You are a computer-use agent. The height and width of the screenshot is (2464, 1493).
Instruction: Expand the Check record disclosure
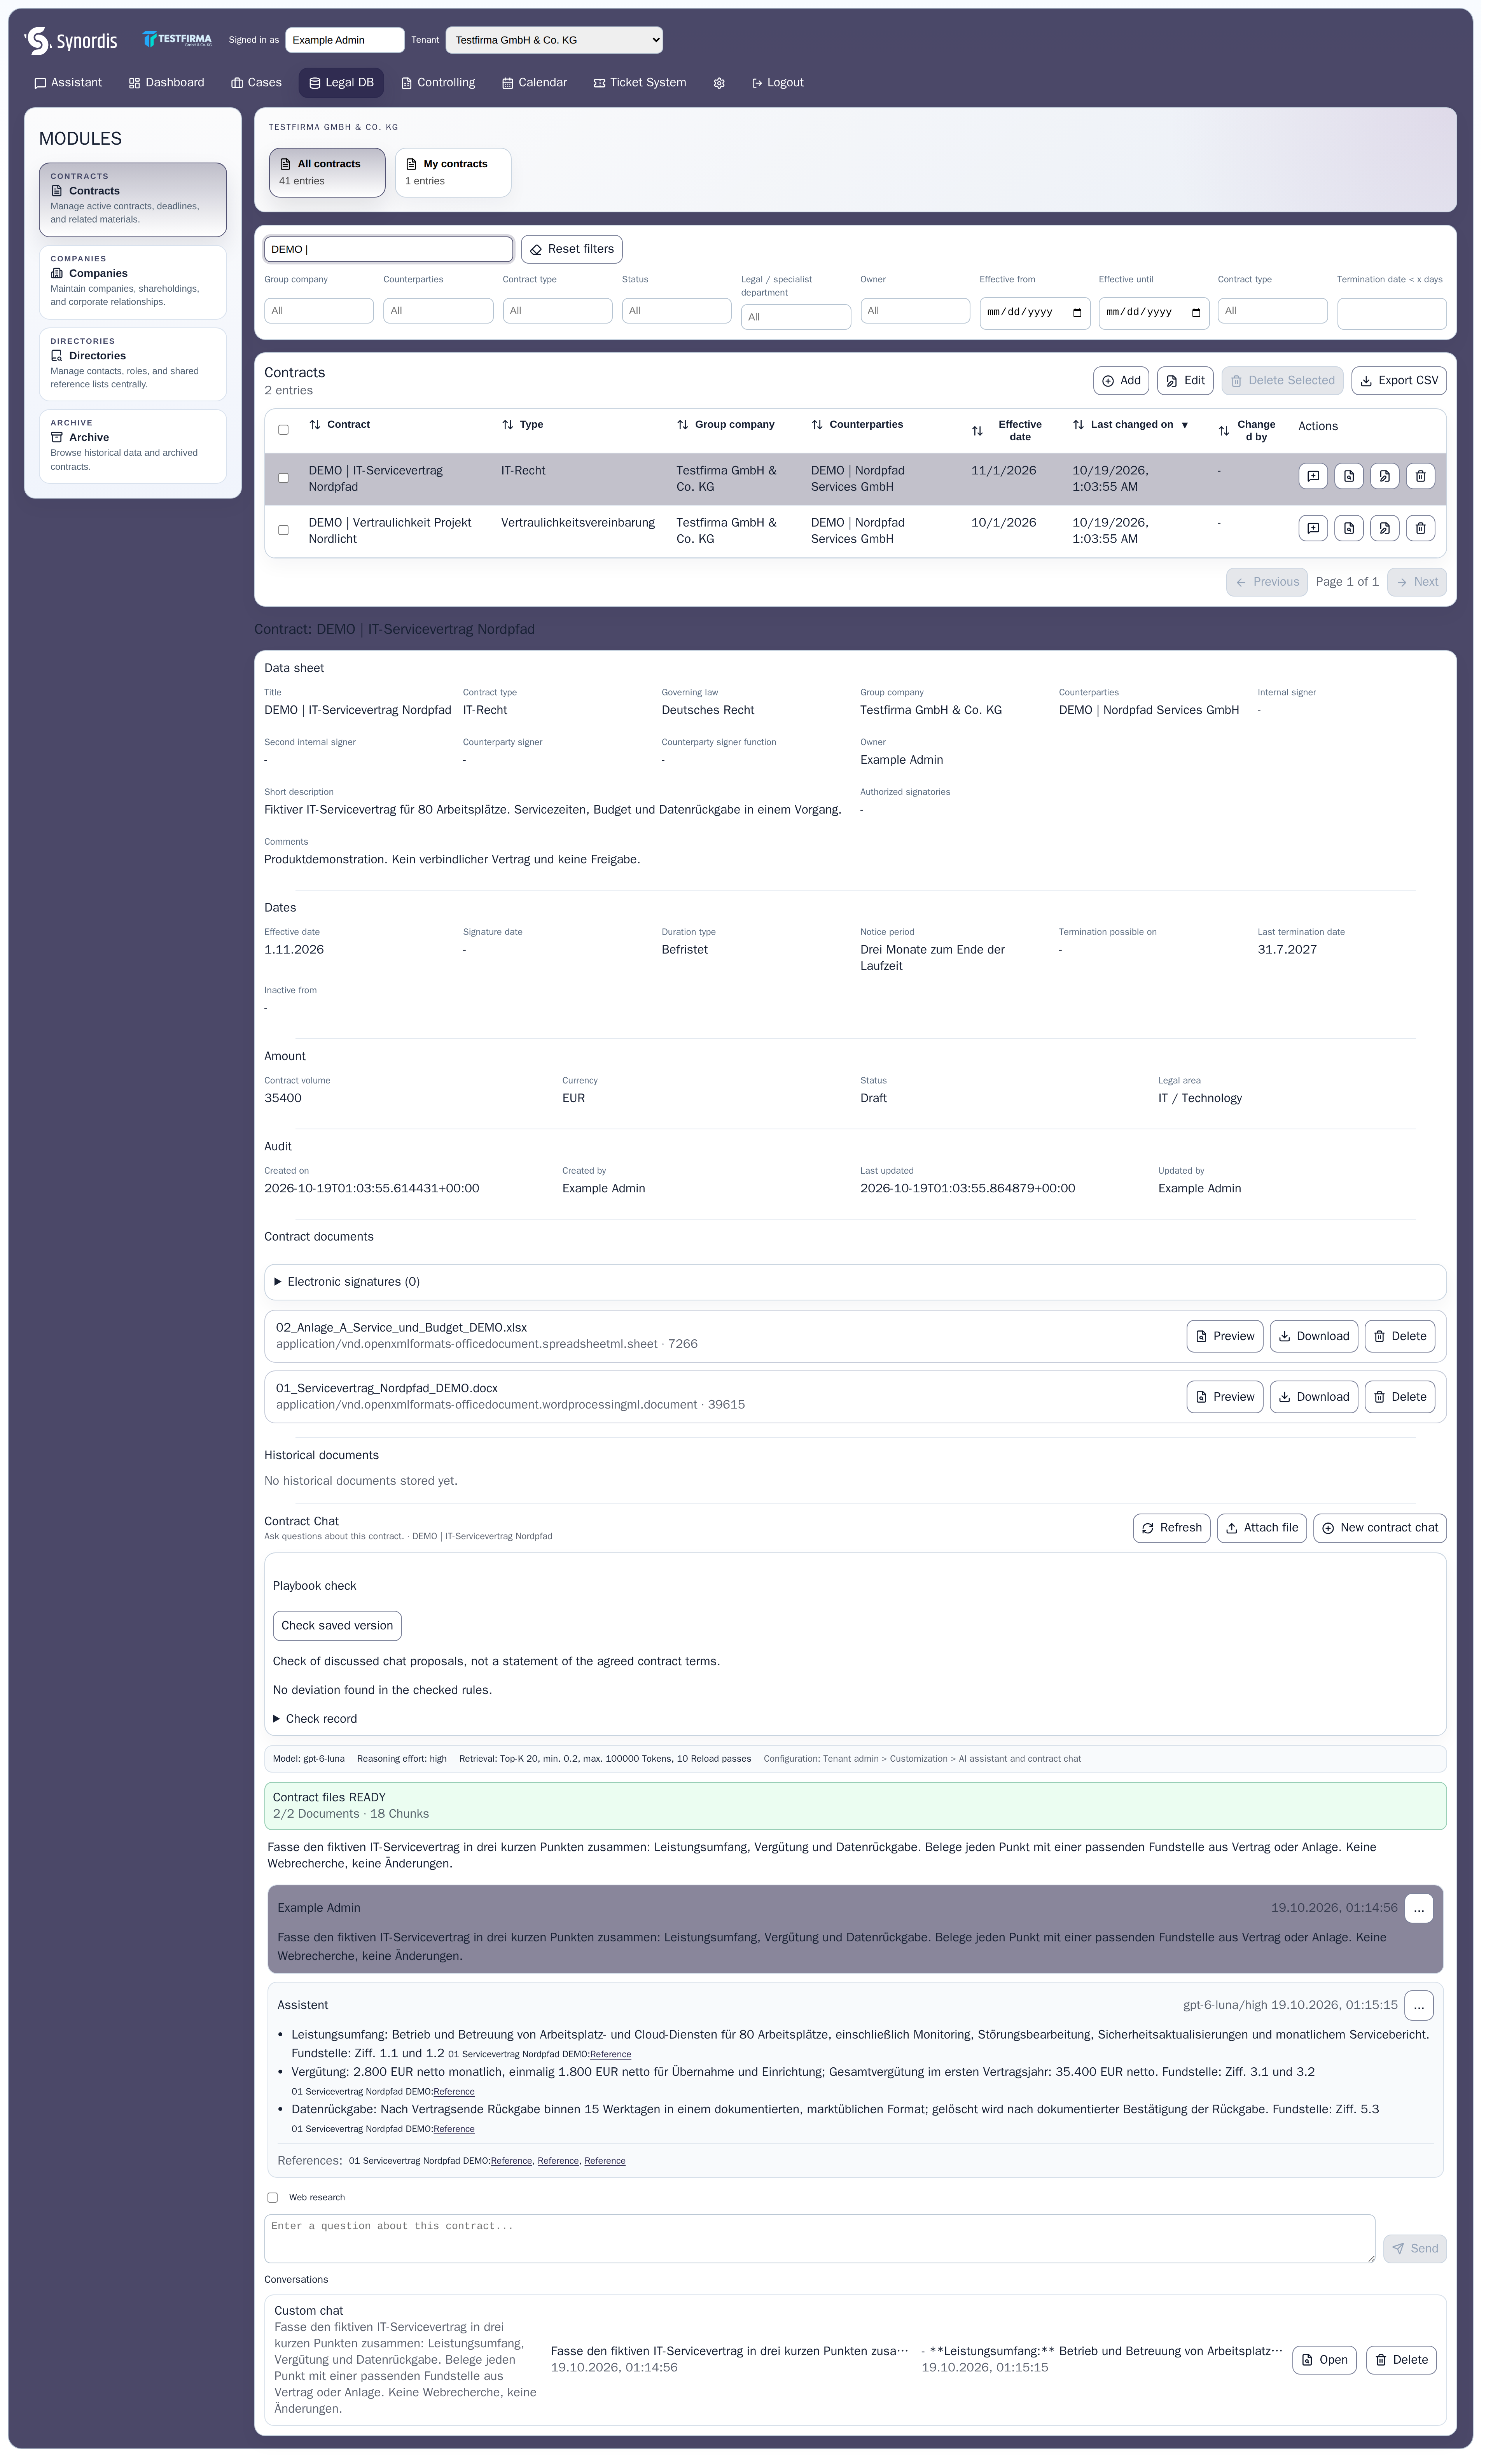point(315,1719)
